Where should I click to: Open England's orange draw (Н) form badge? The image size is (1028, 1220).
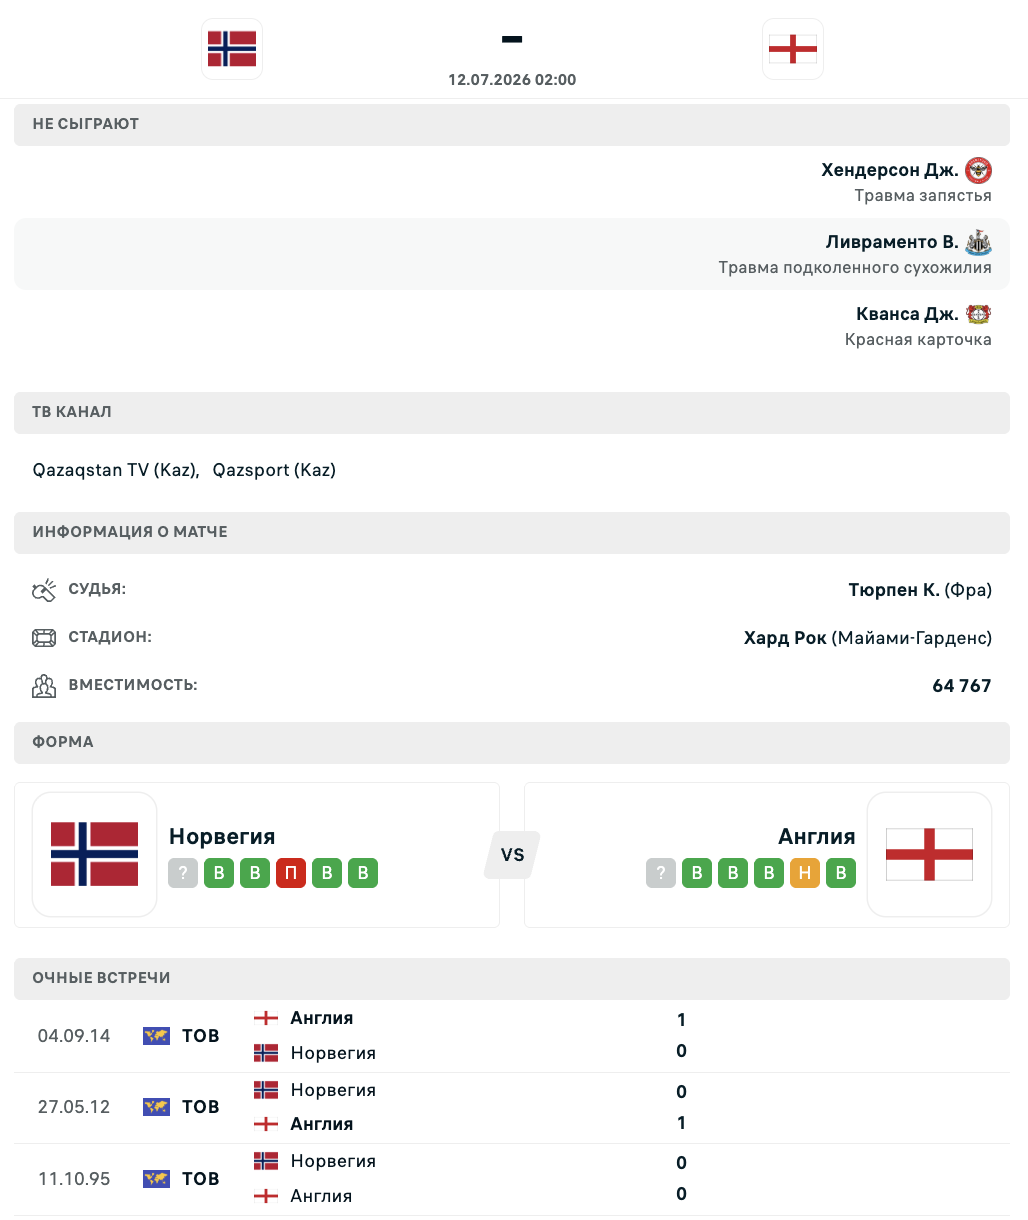point(805,873)
